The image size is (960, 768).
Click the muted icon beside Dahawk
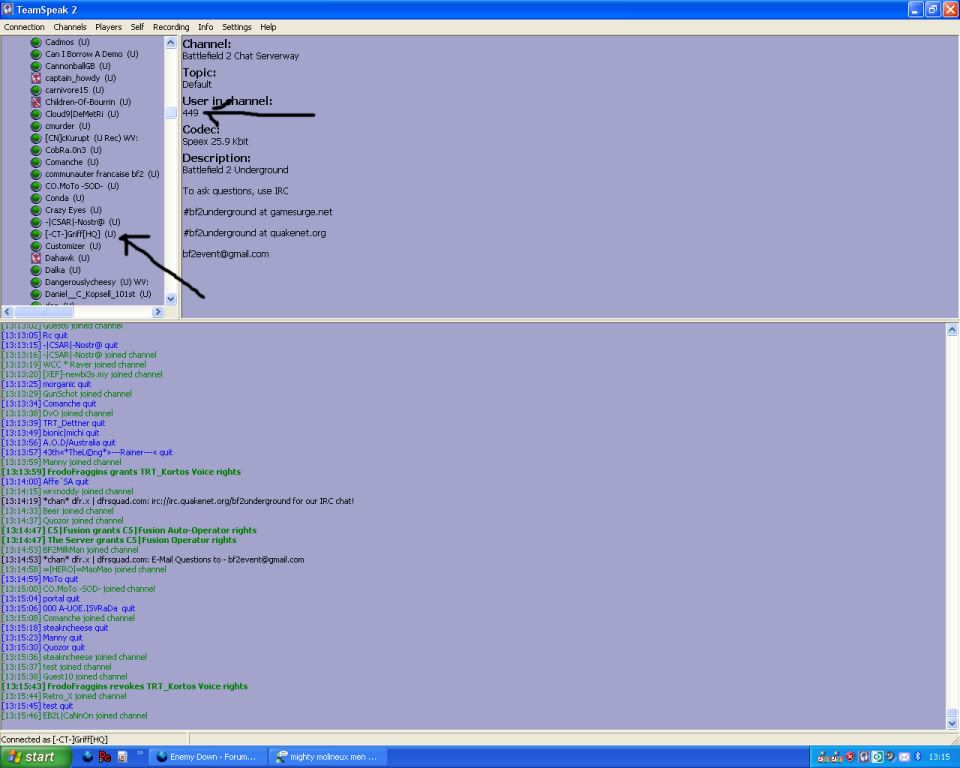36,258
